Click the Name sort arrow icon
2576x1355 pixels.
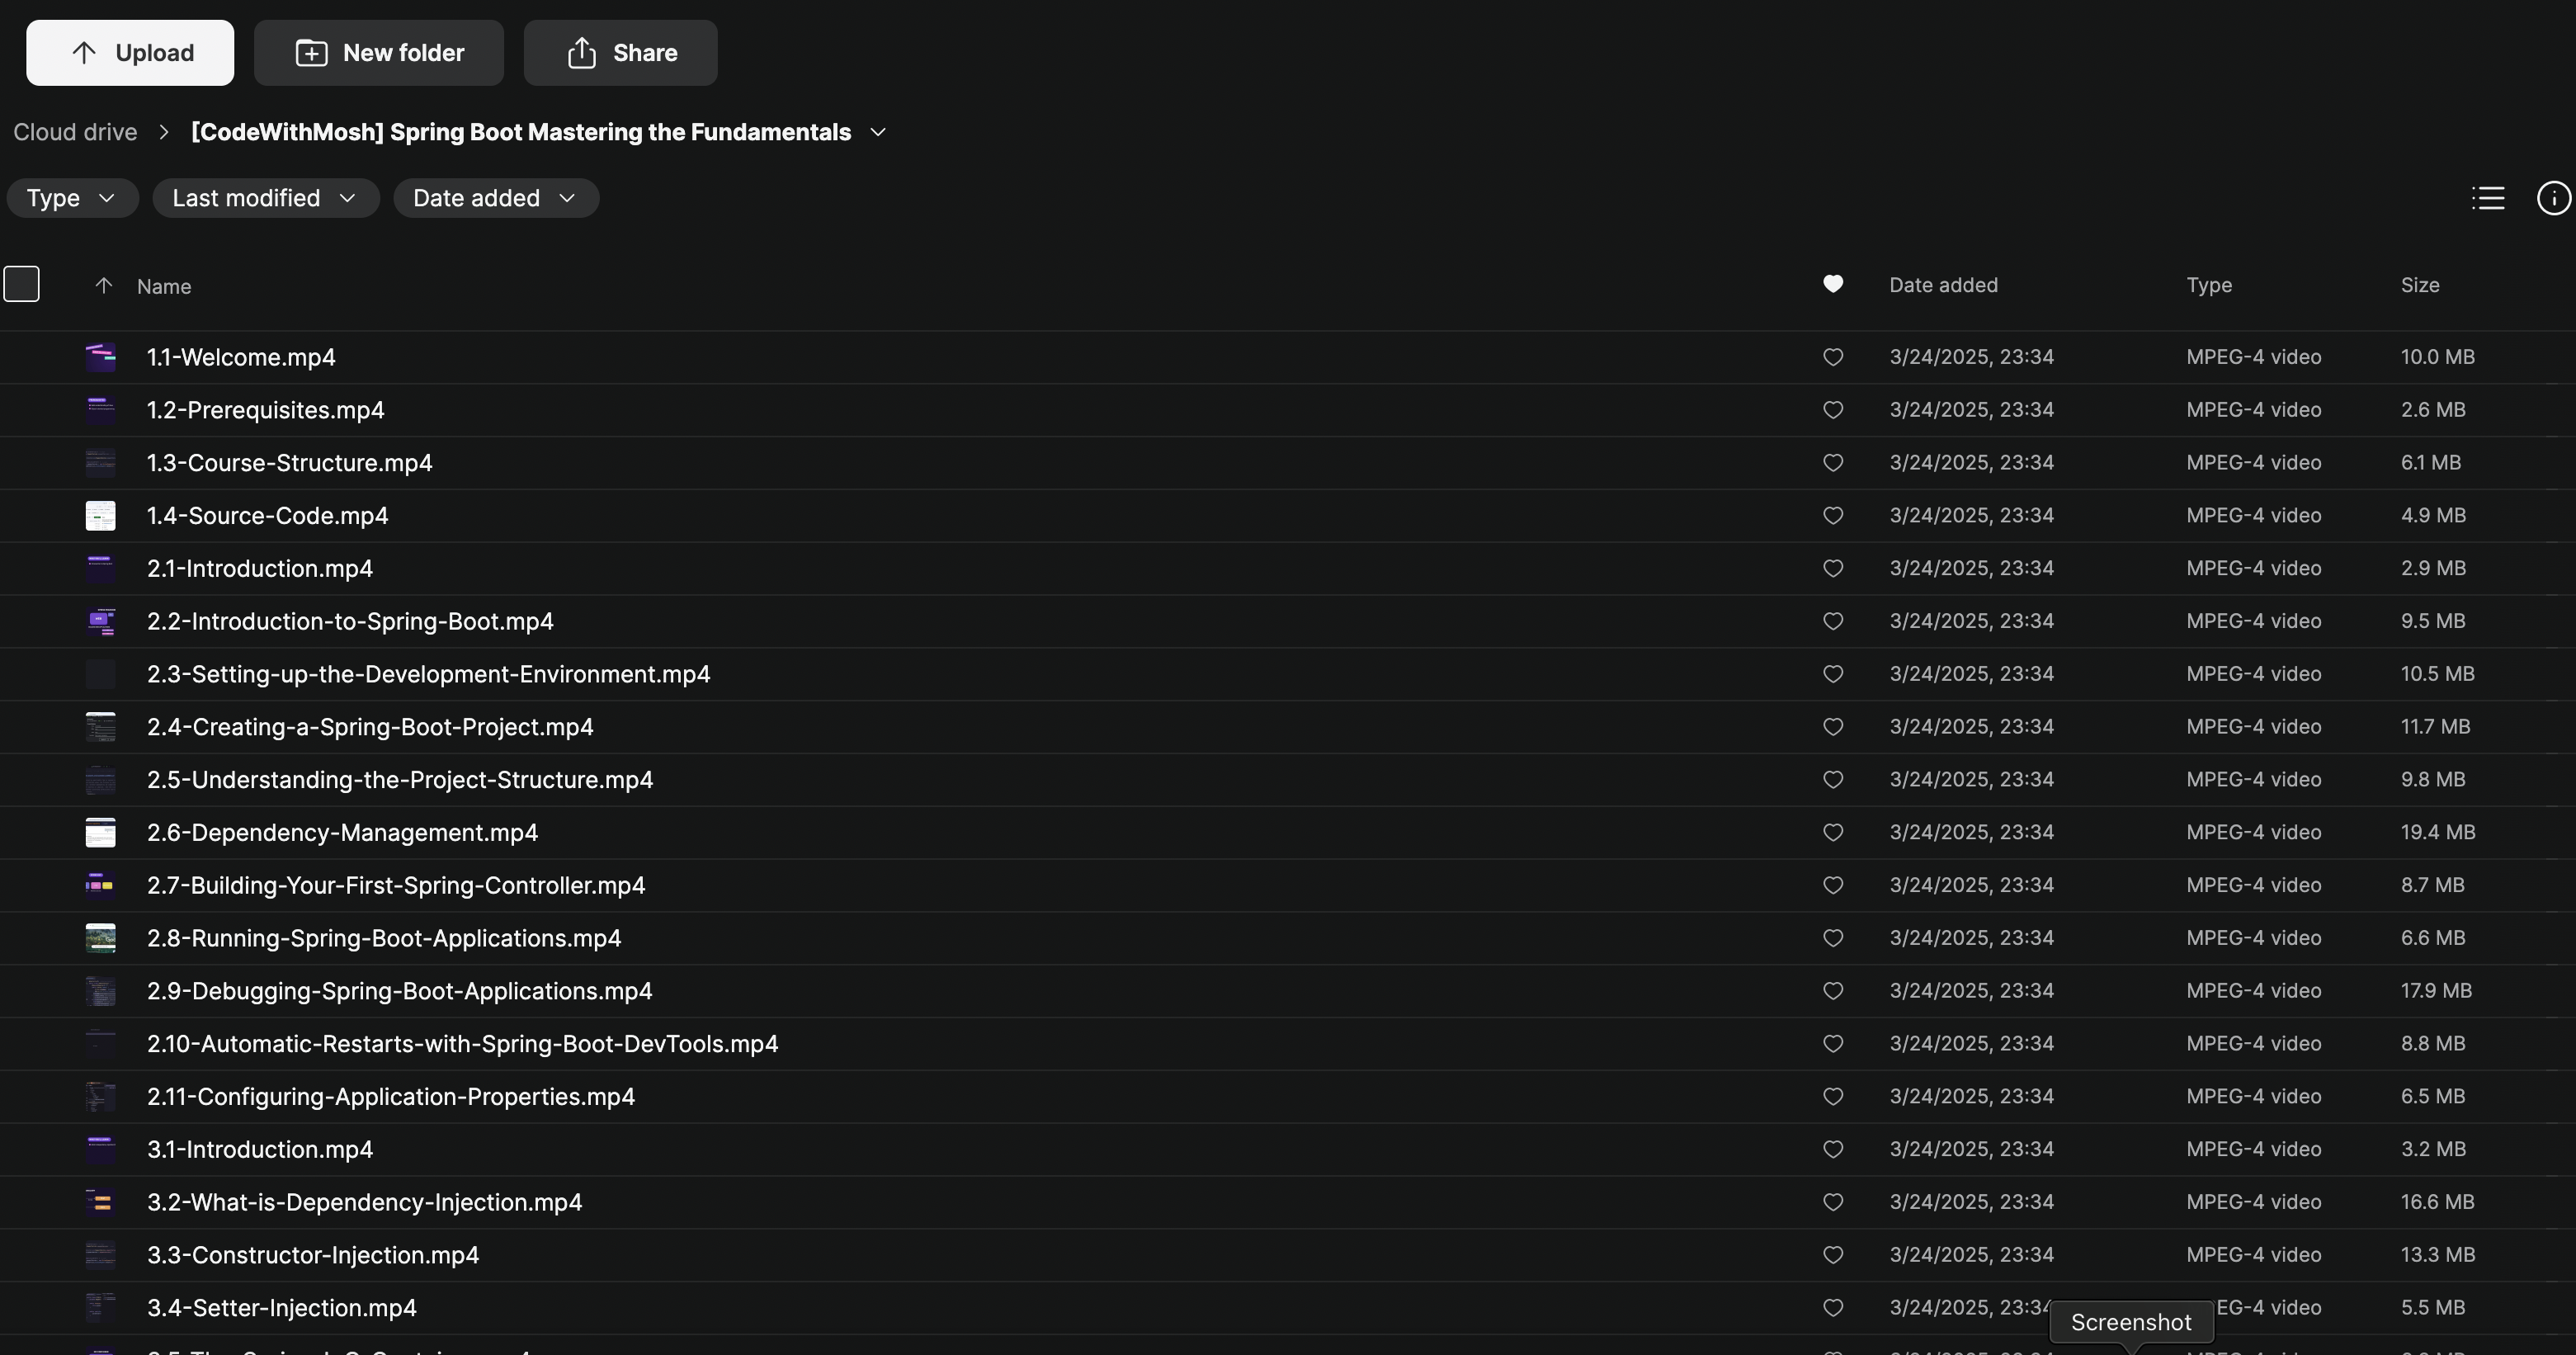point(103,286)
